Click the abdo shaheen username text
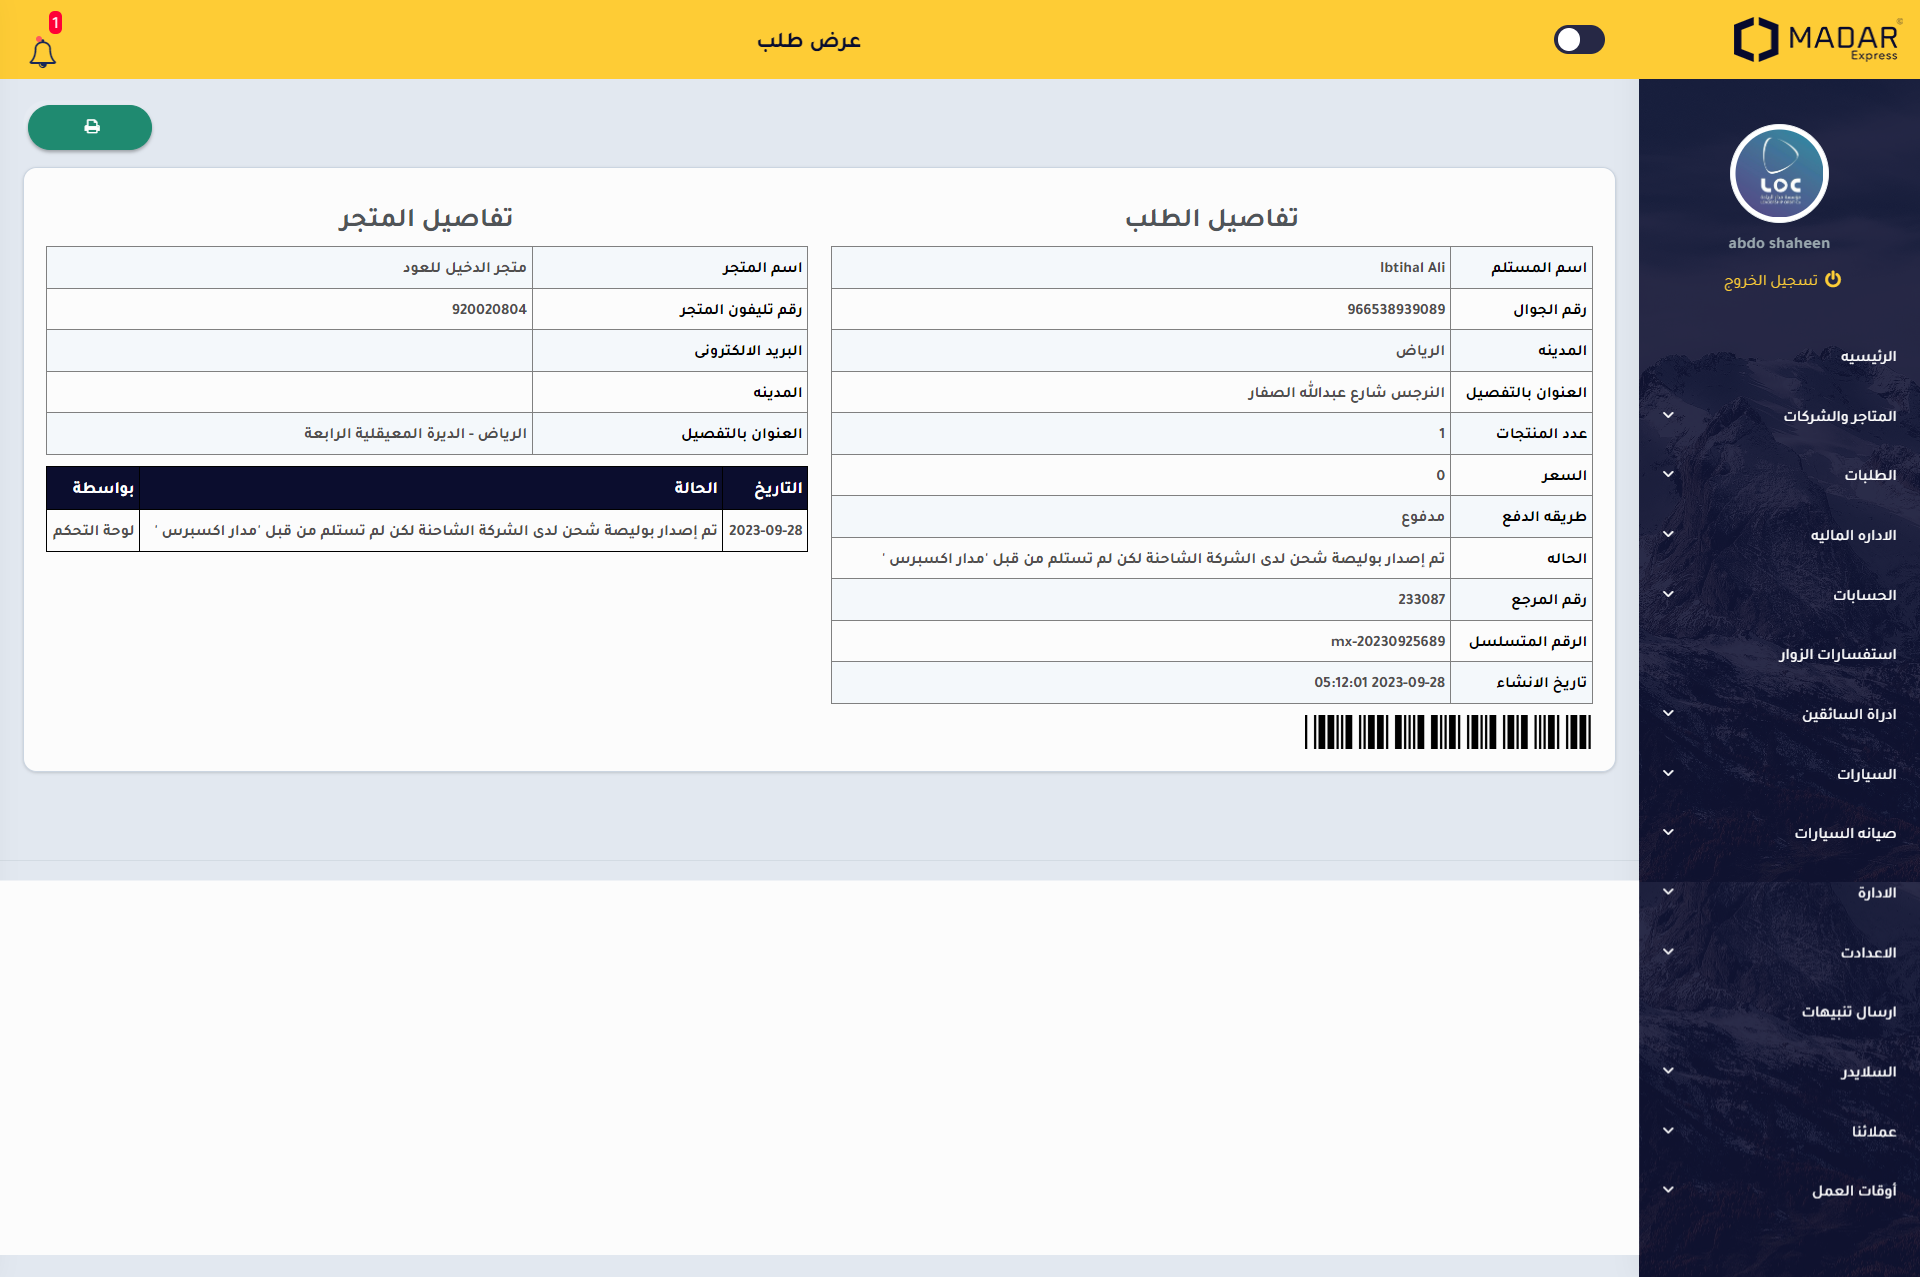Image resolution: width=1920 pixels, height=1278 pixels. (1779, 243)
